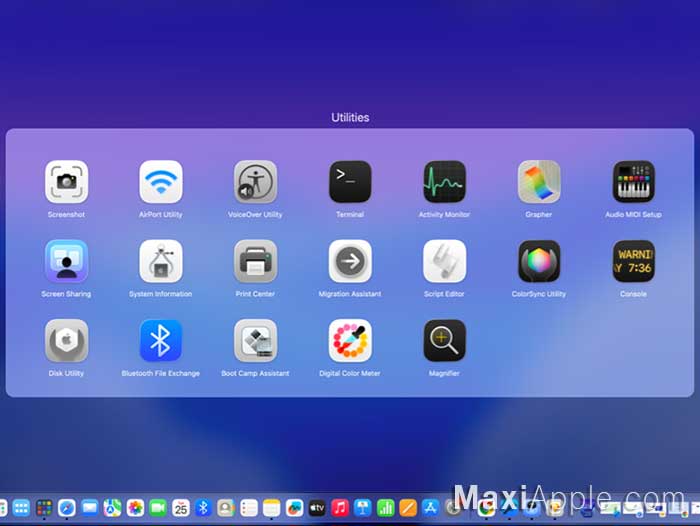Open ColorSync Utility
The image size is (700, 526).
pos(539,261)
